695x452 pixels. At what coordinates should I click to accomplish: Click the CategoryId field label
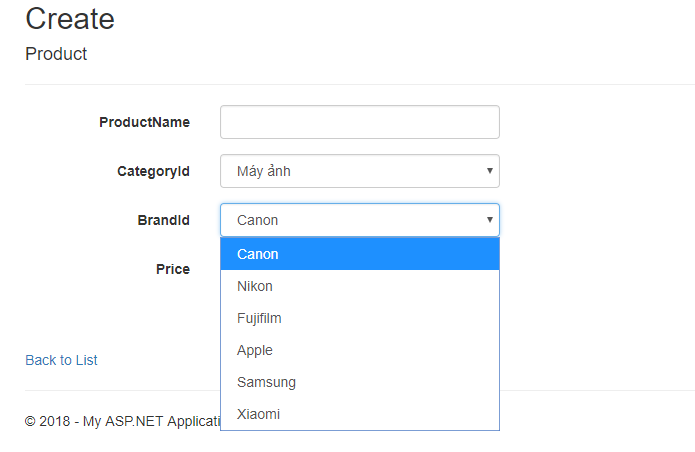[153, 171]
